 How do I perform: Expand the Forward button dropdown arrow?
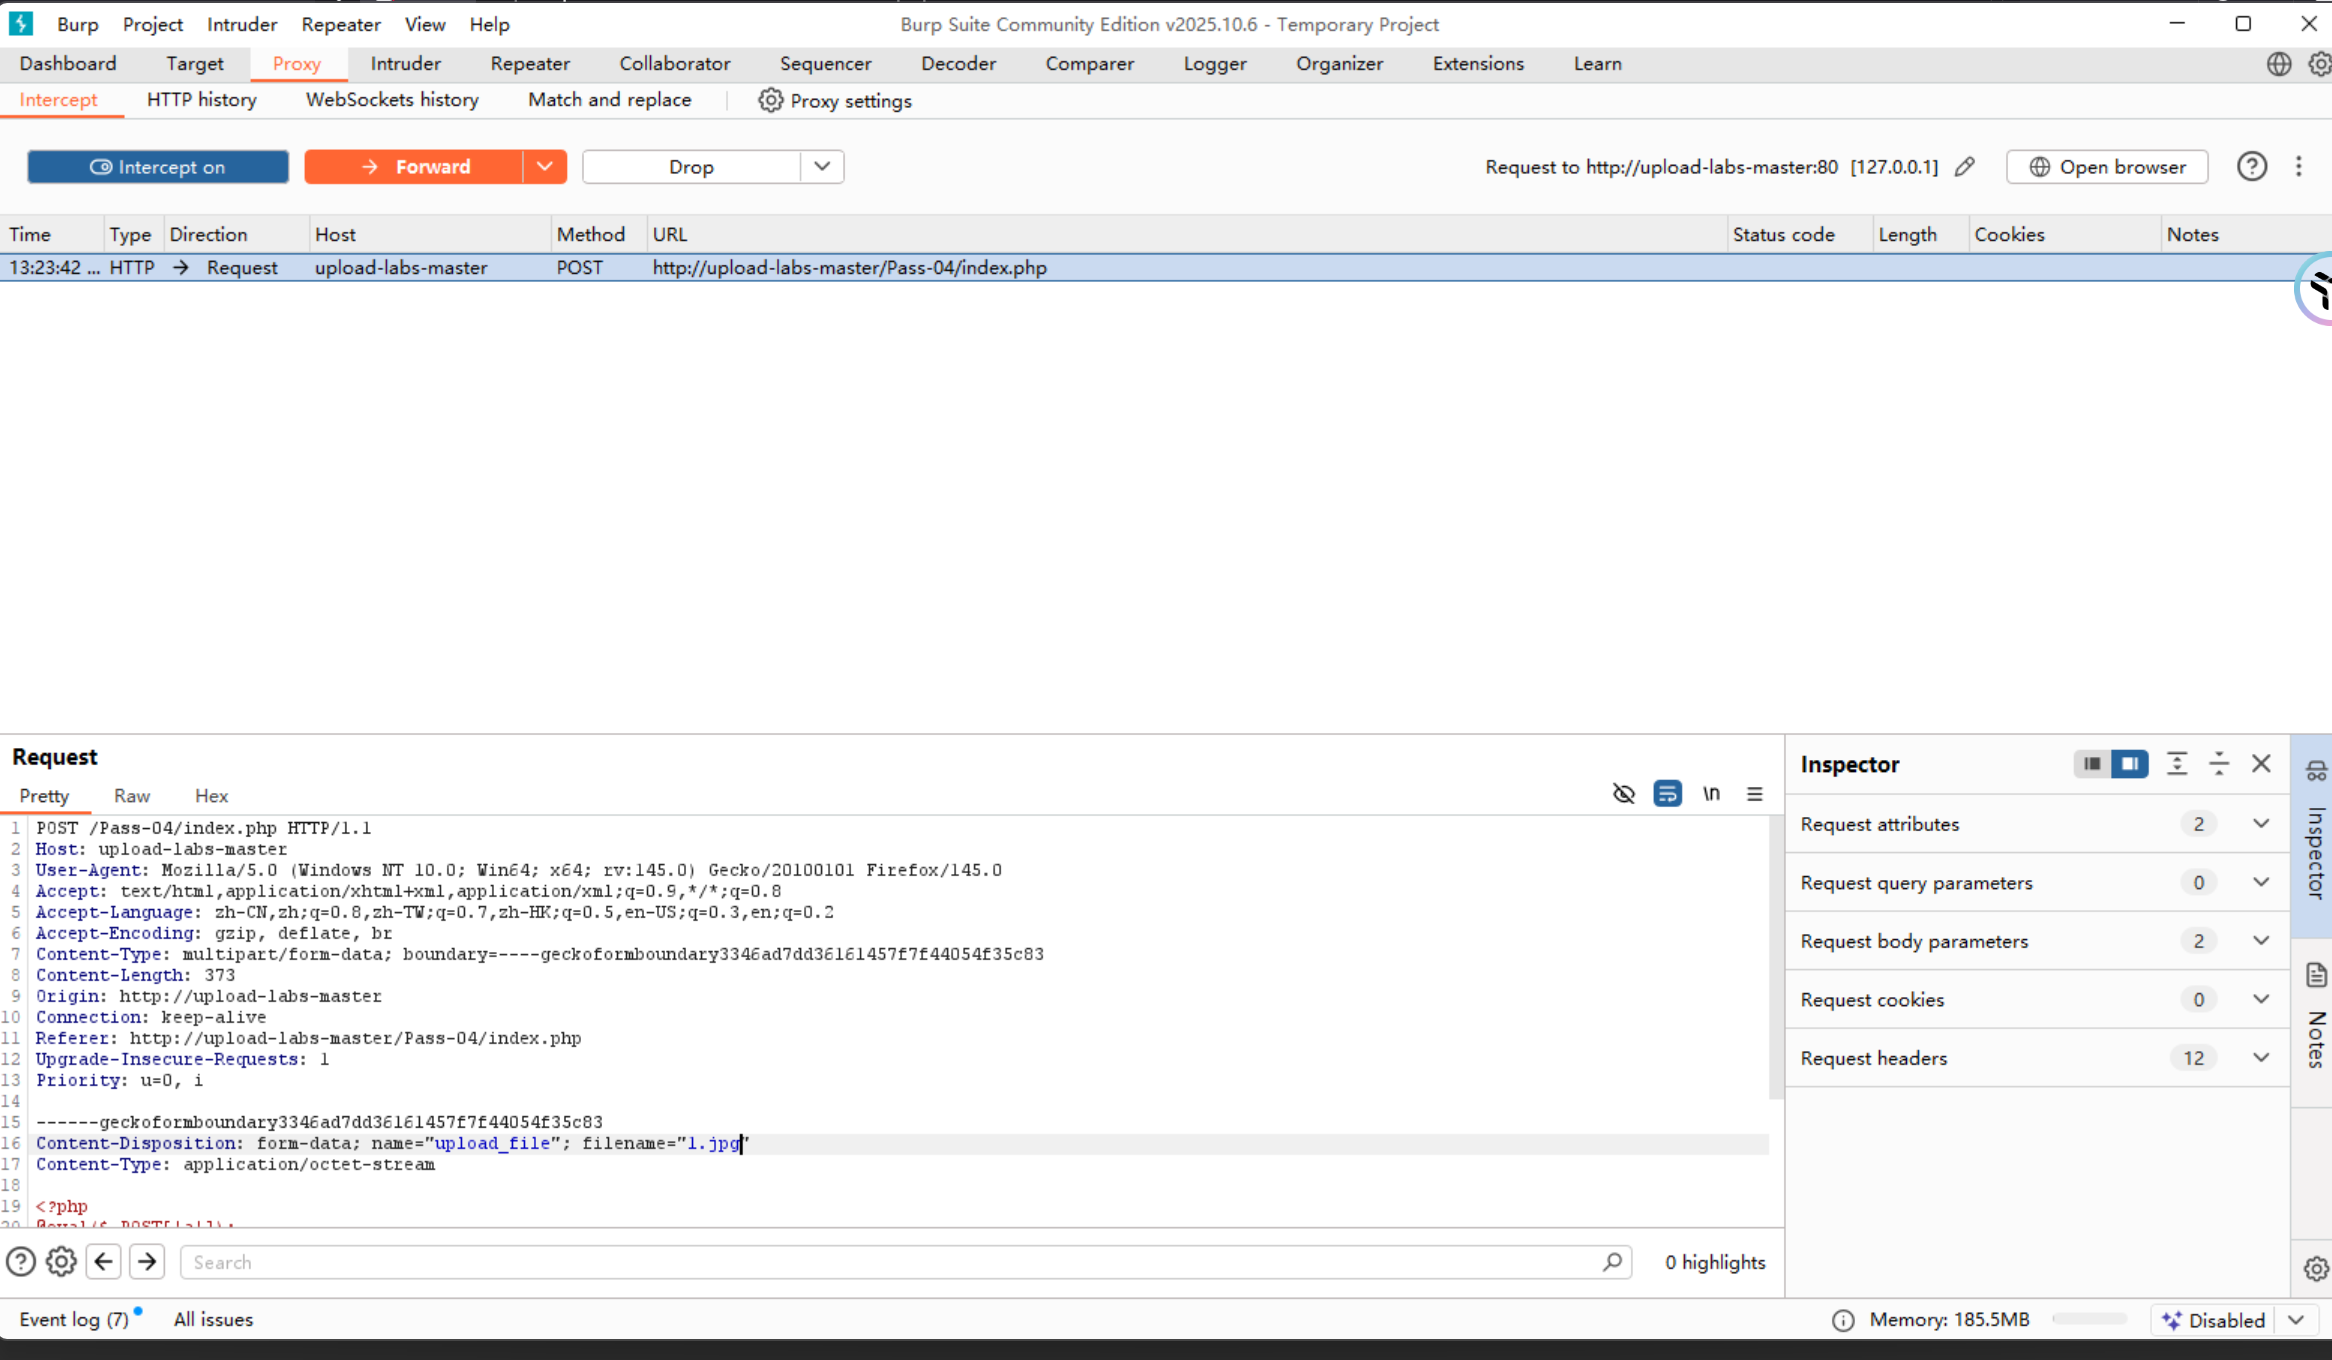[x=545, y=167]
